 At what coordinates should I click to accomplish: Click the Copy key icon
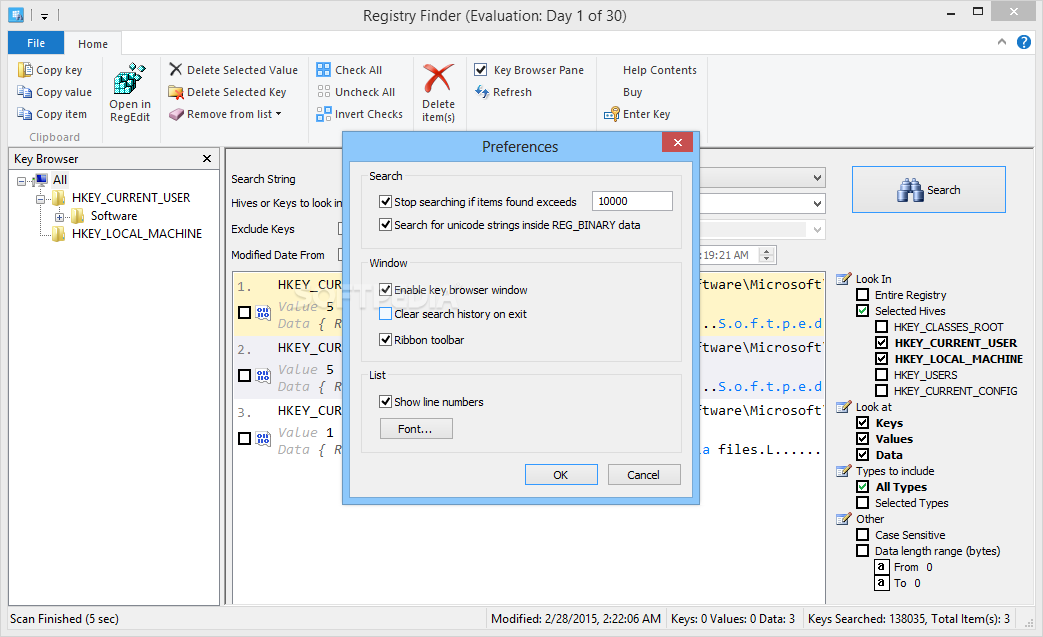coord(25,70)
